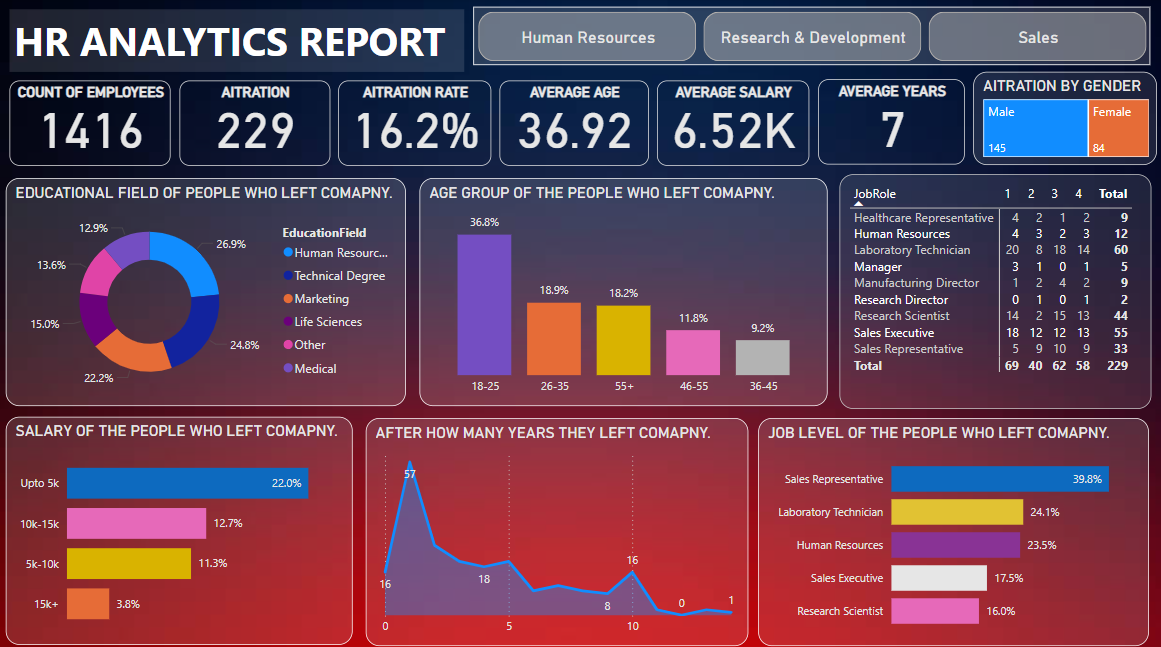1161x647 pixels.
Task: Click the Total column header in JobRole table
Action: coord(1112,193)
